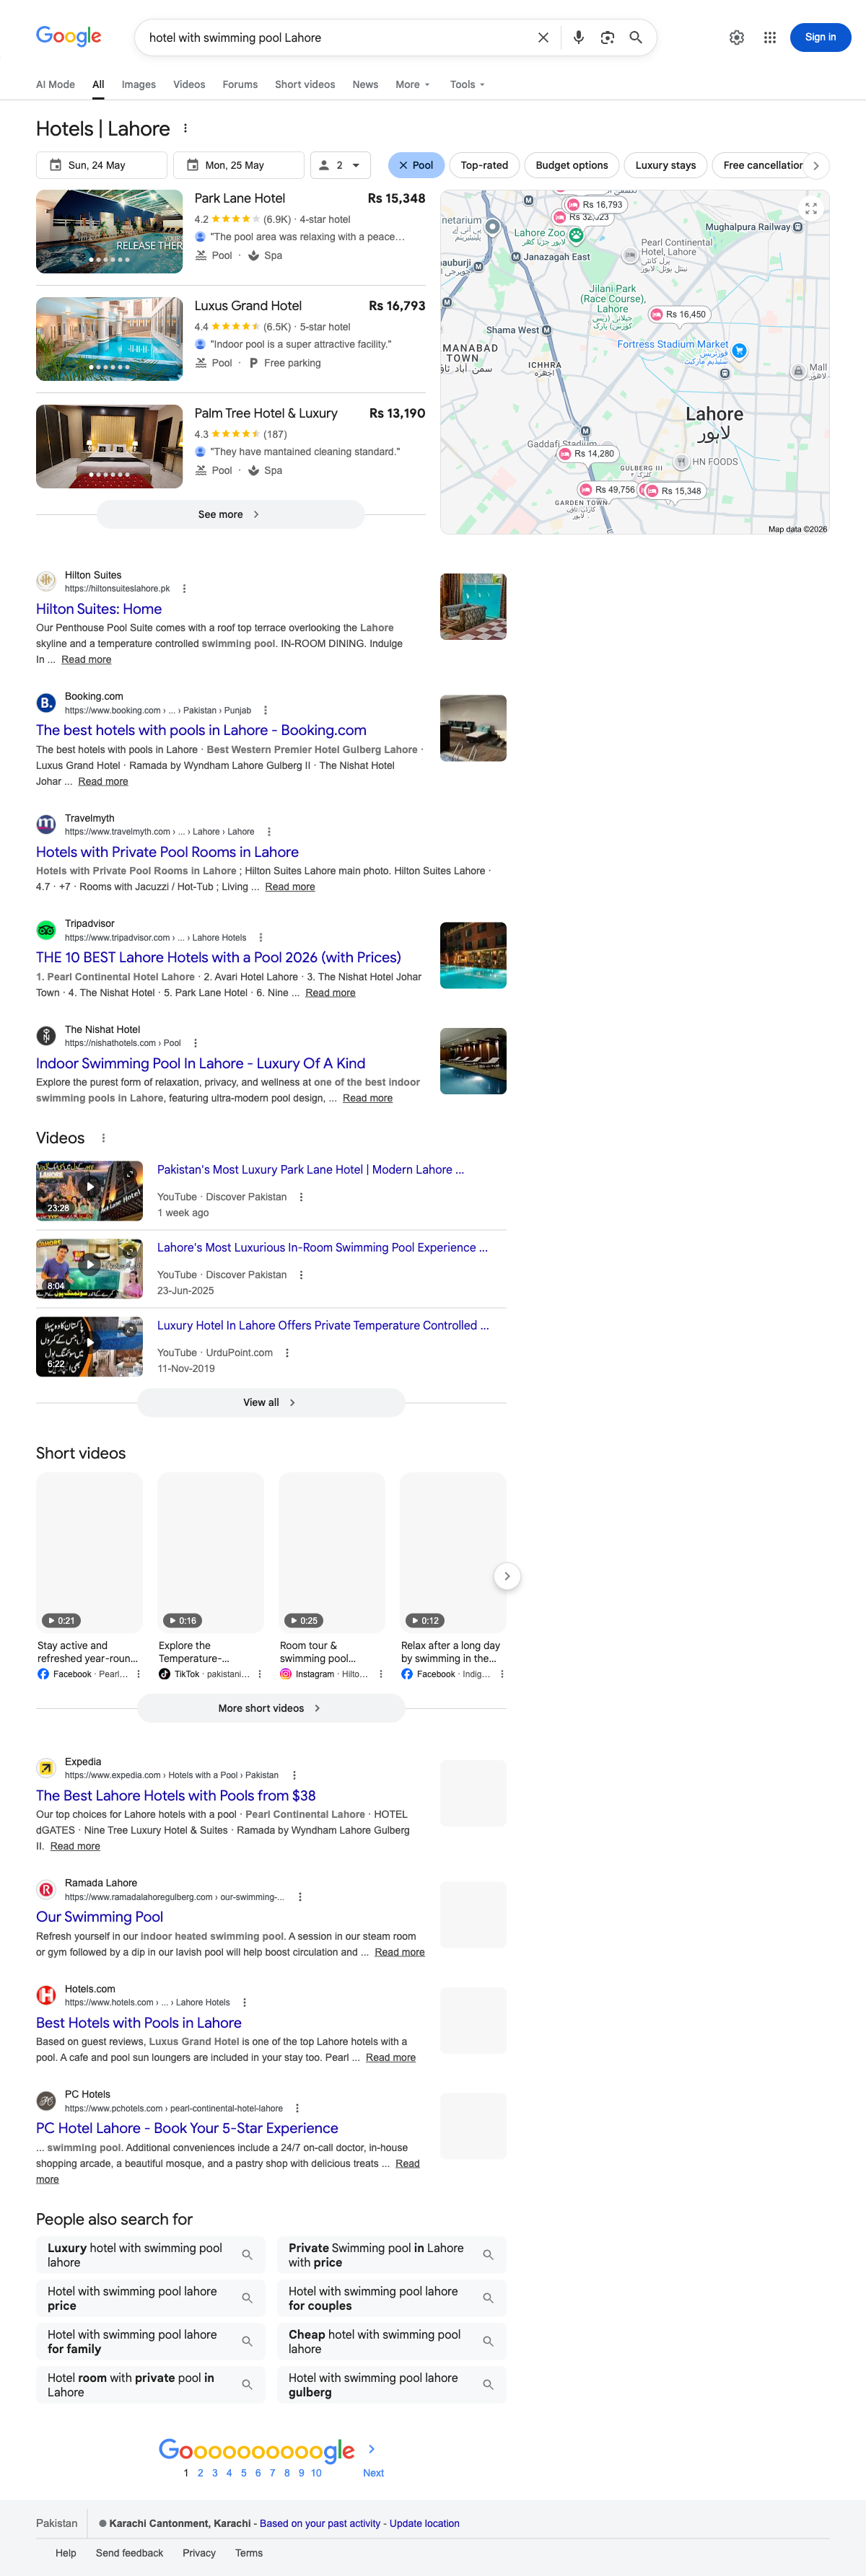Open options for Travelmyth result
The height and width of the screenshot is (2576, 866).
(269, 832)
